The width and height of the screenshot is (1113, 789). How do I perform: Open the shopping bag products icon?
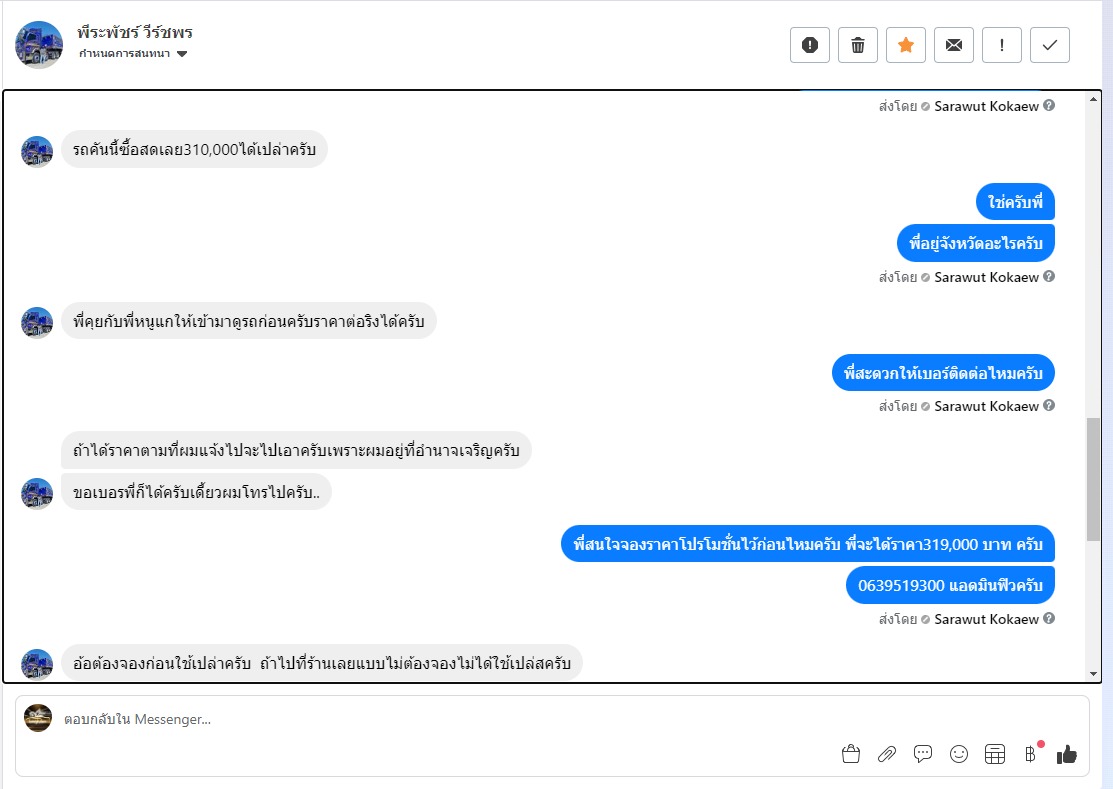click(x=851, y=755)
